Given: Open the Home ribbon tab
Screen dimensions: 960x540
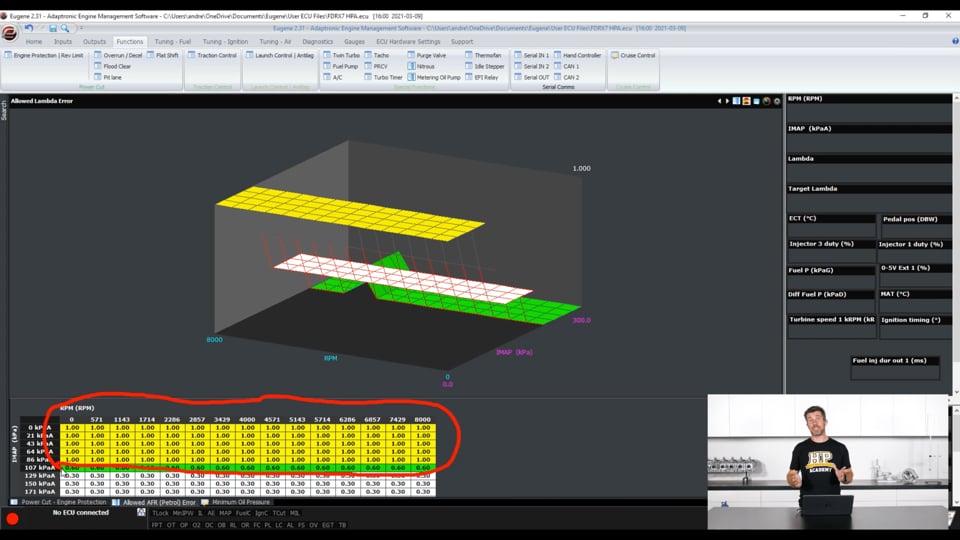Looking at the screenshot, I should tap(34, 42).
